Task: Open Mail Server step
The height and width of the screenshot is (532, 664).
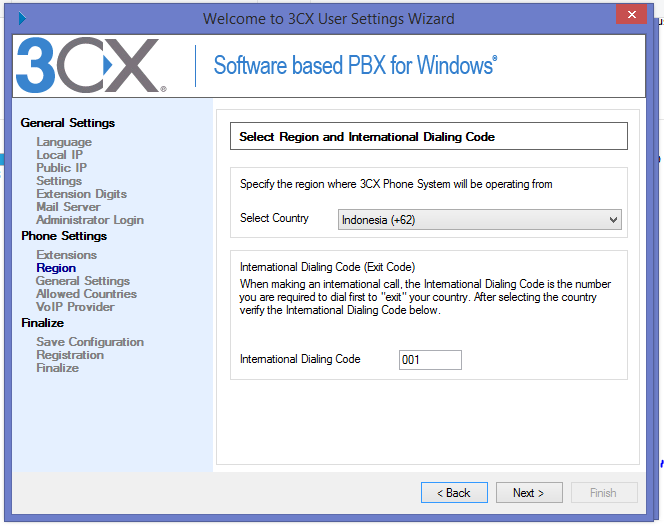Action: (x=68, y=207)
